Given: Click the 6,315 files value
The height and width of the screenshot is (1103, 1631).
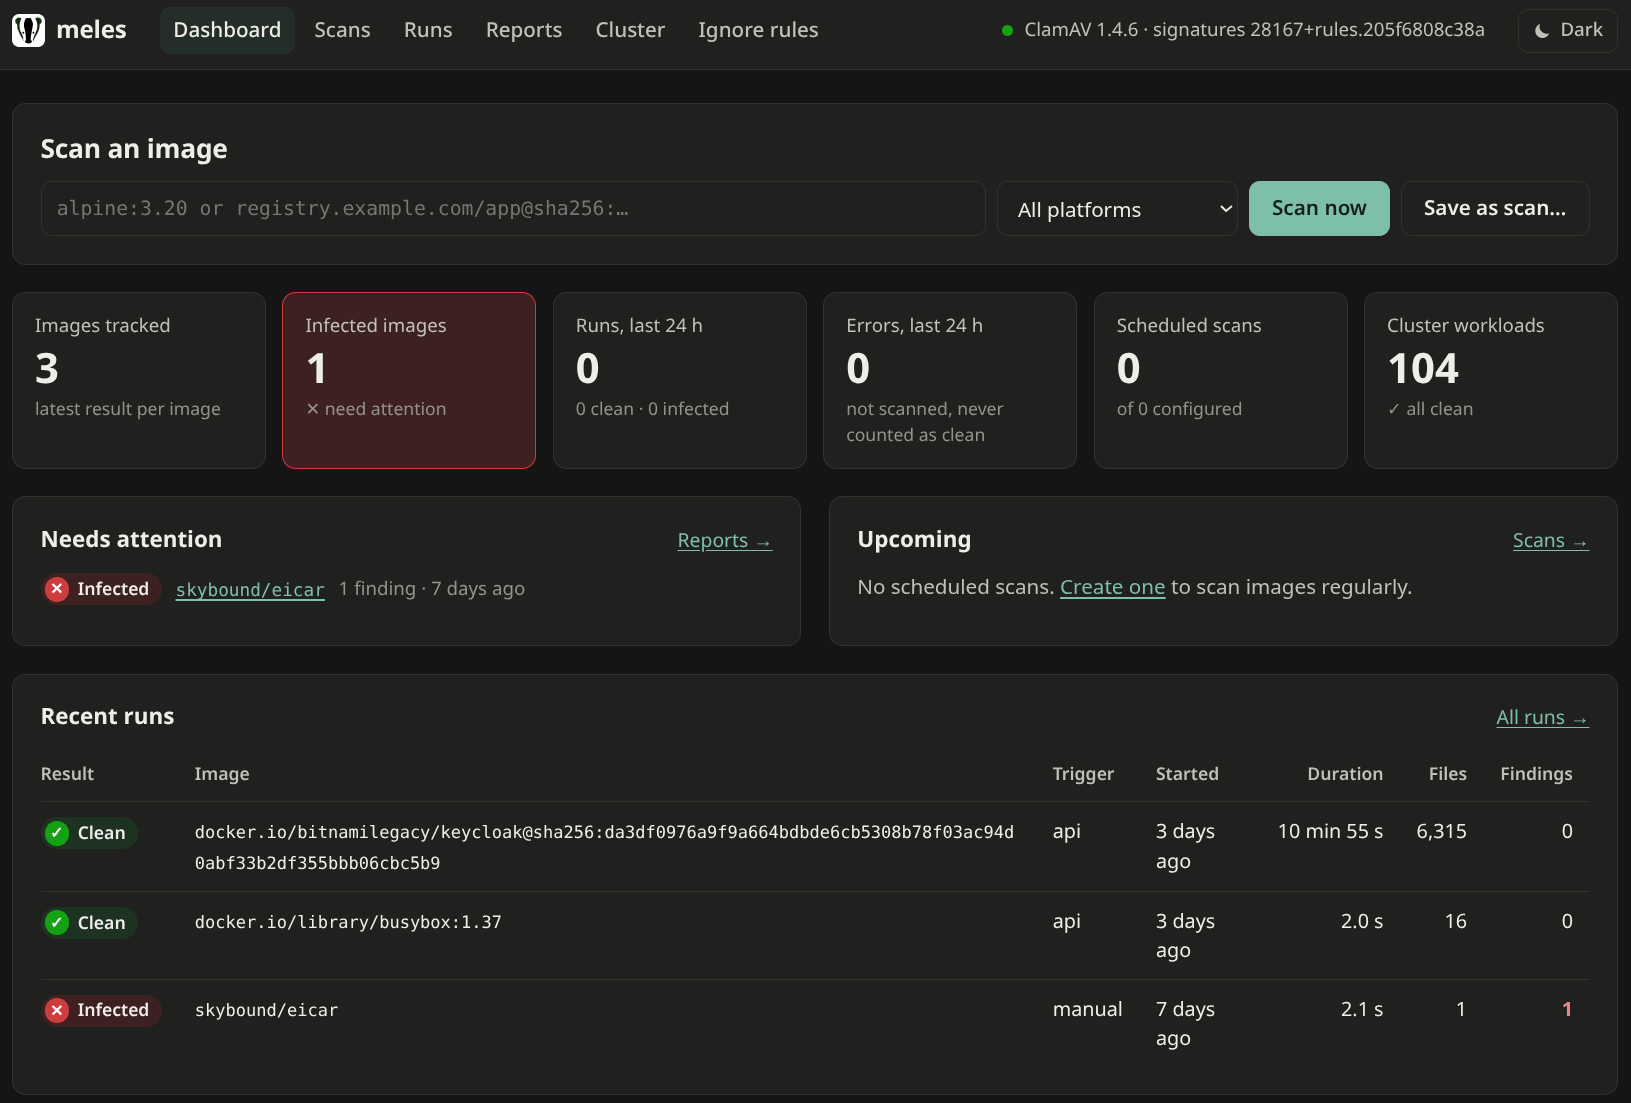Looking at the screenshot, I should [1441, 831].
